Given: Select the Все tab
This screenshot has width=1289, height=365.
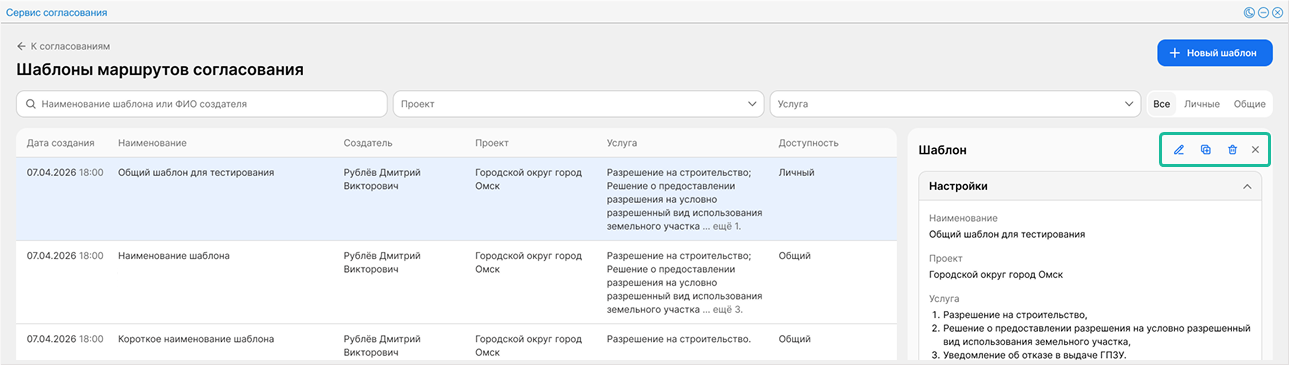Looking at the screenshot, I should point(1161,104).
